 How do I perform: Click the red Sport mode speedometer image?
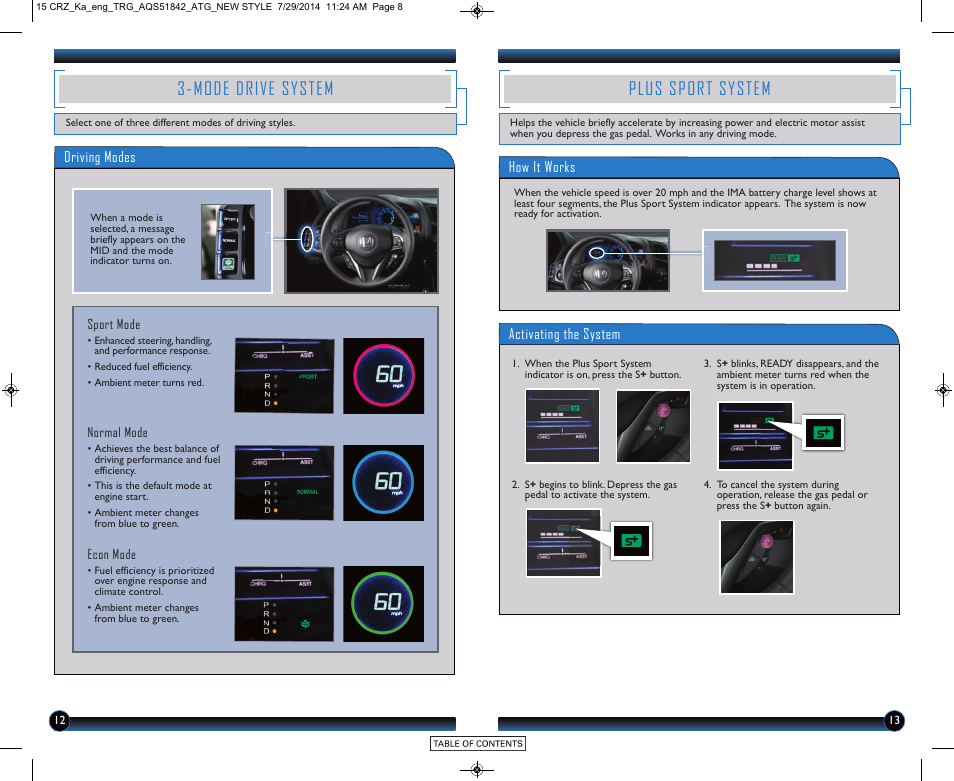(x=383, y=376)
